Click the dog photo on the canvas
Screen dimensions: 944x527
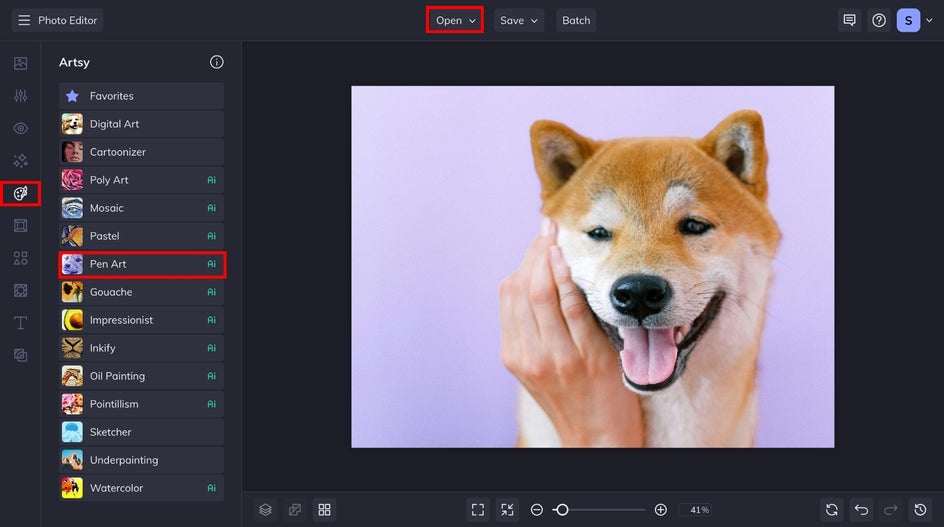click(593, 267)
